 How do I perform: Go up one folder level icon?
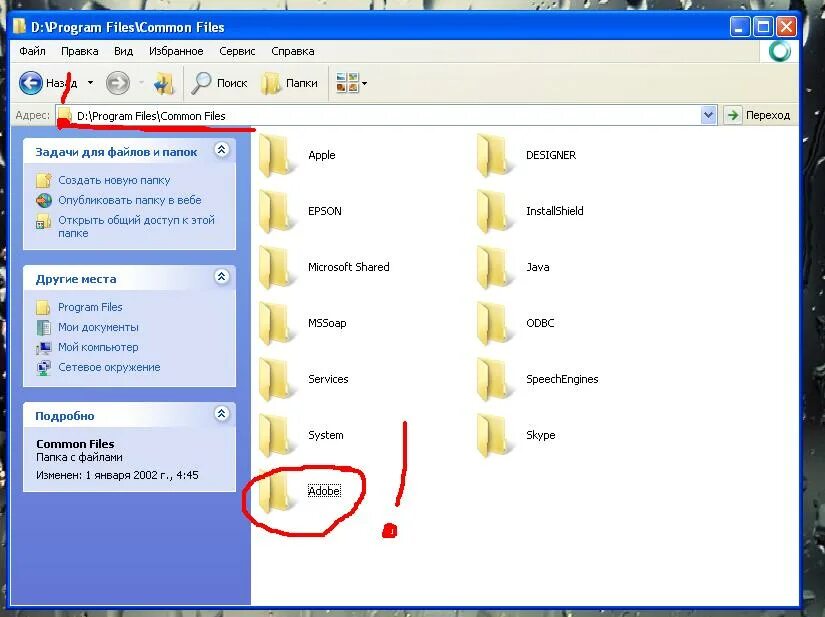[164, 83]
